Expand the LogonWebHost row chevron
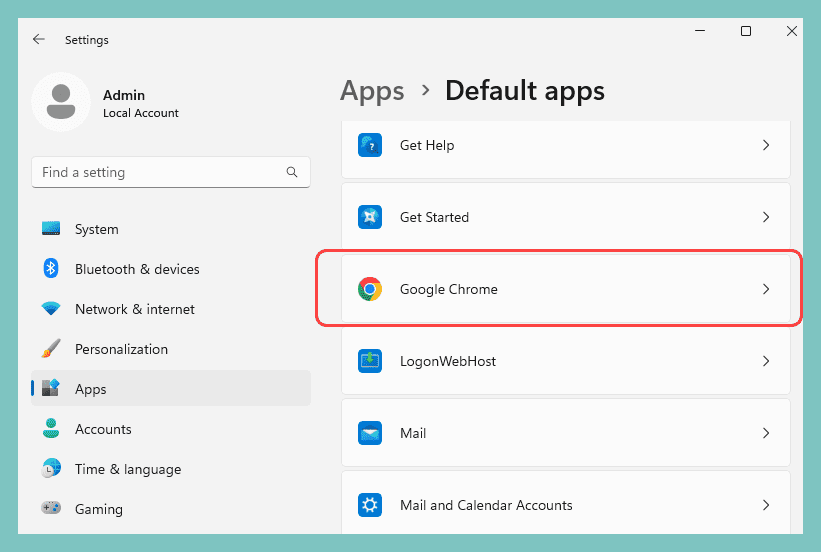This screenshot has width=821, height=552. 766,361
